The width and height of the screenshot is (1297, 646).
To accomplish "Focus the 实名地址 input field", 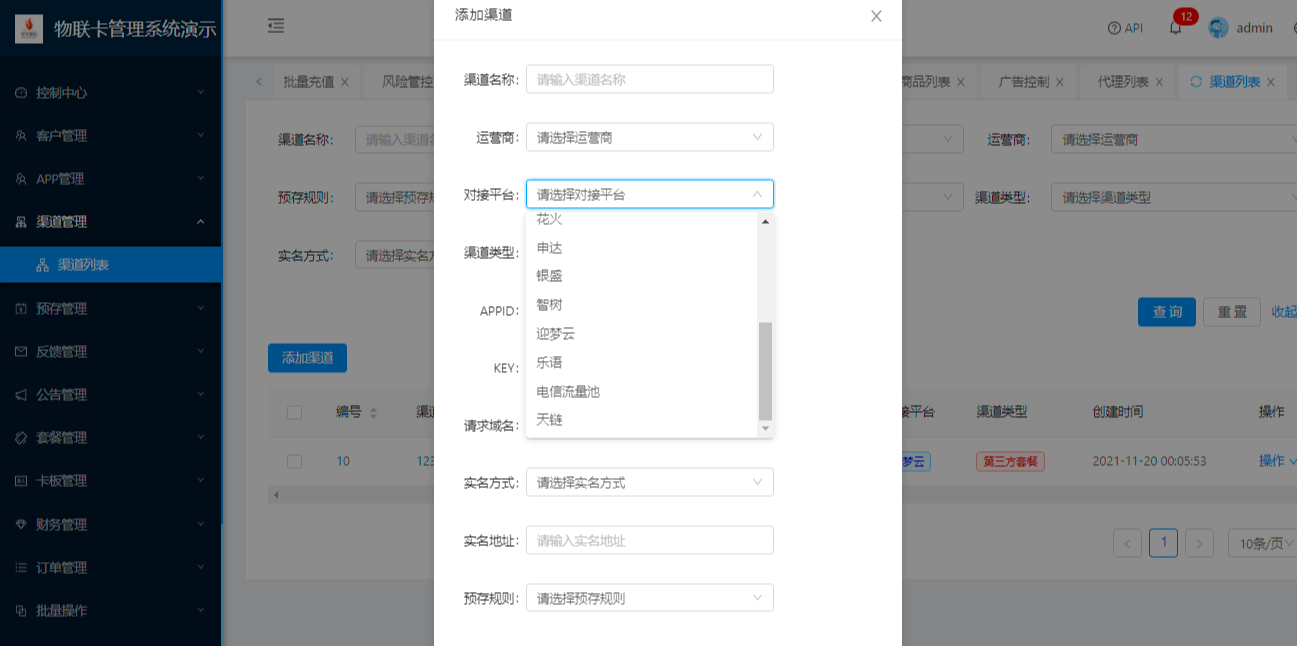I will [x=650, y=540].
